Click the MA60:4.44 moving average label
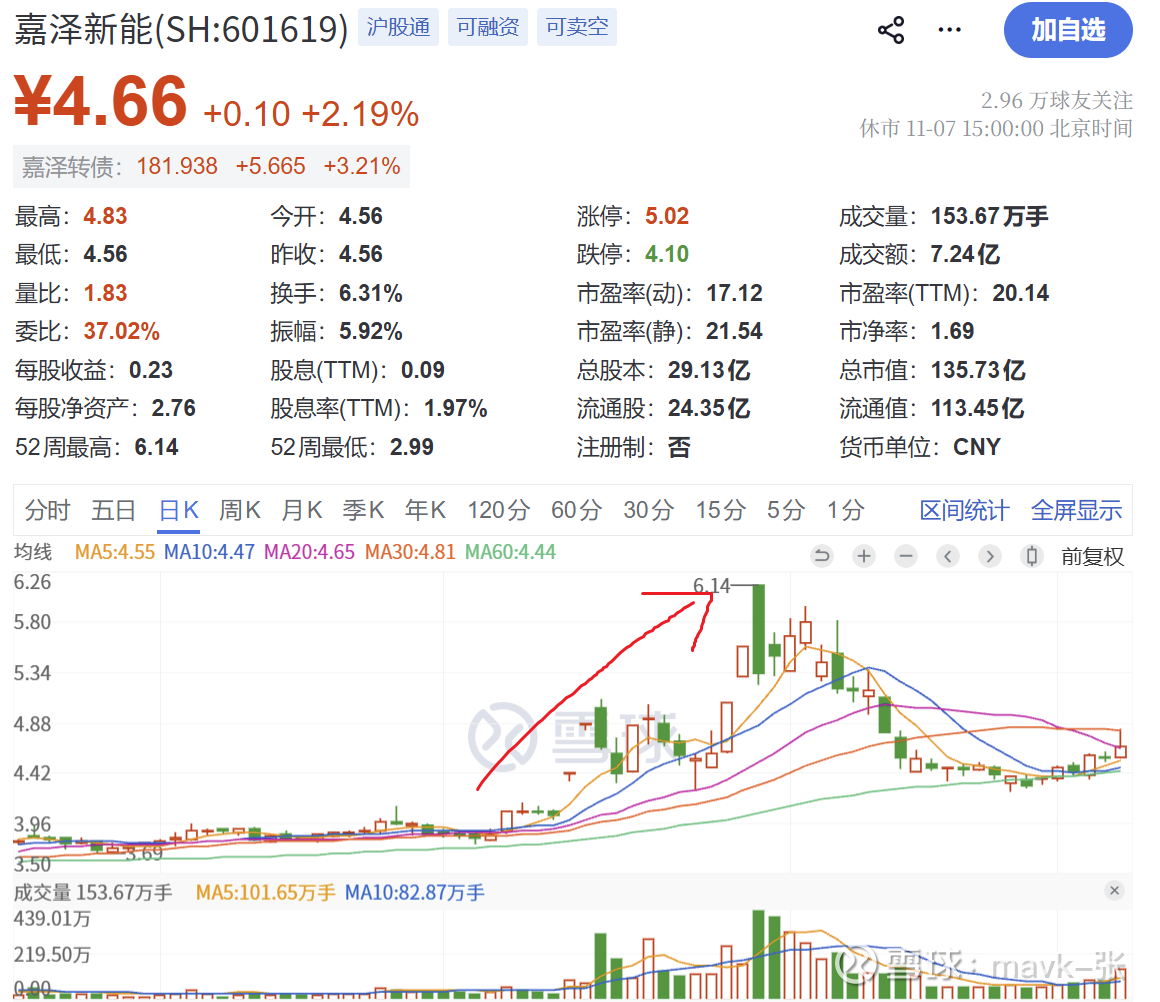The height and width of the screenshot is (1002, 1160). pyautogui.click(x=510, y=552)
